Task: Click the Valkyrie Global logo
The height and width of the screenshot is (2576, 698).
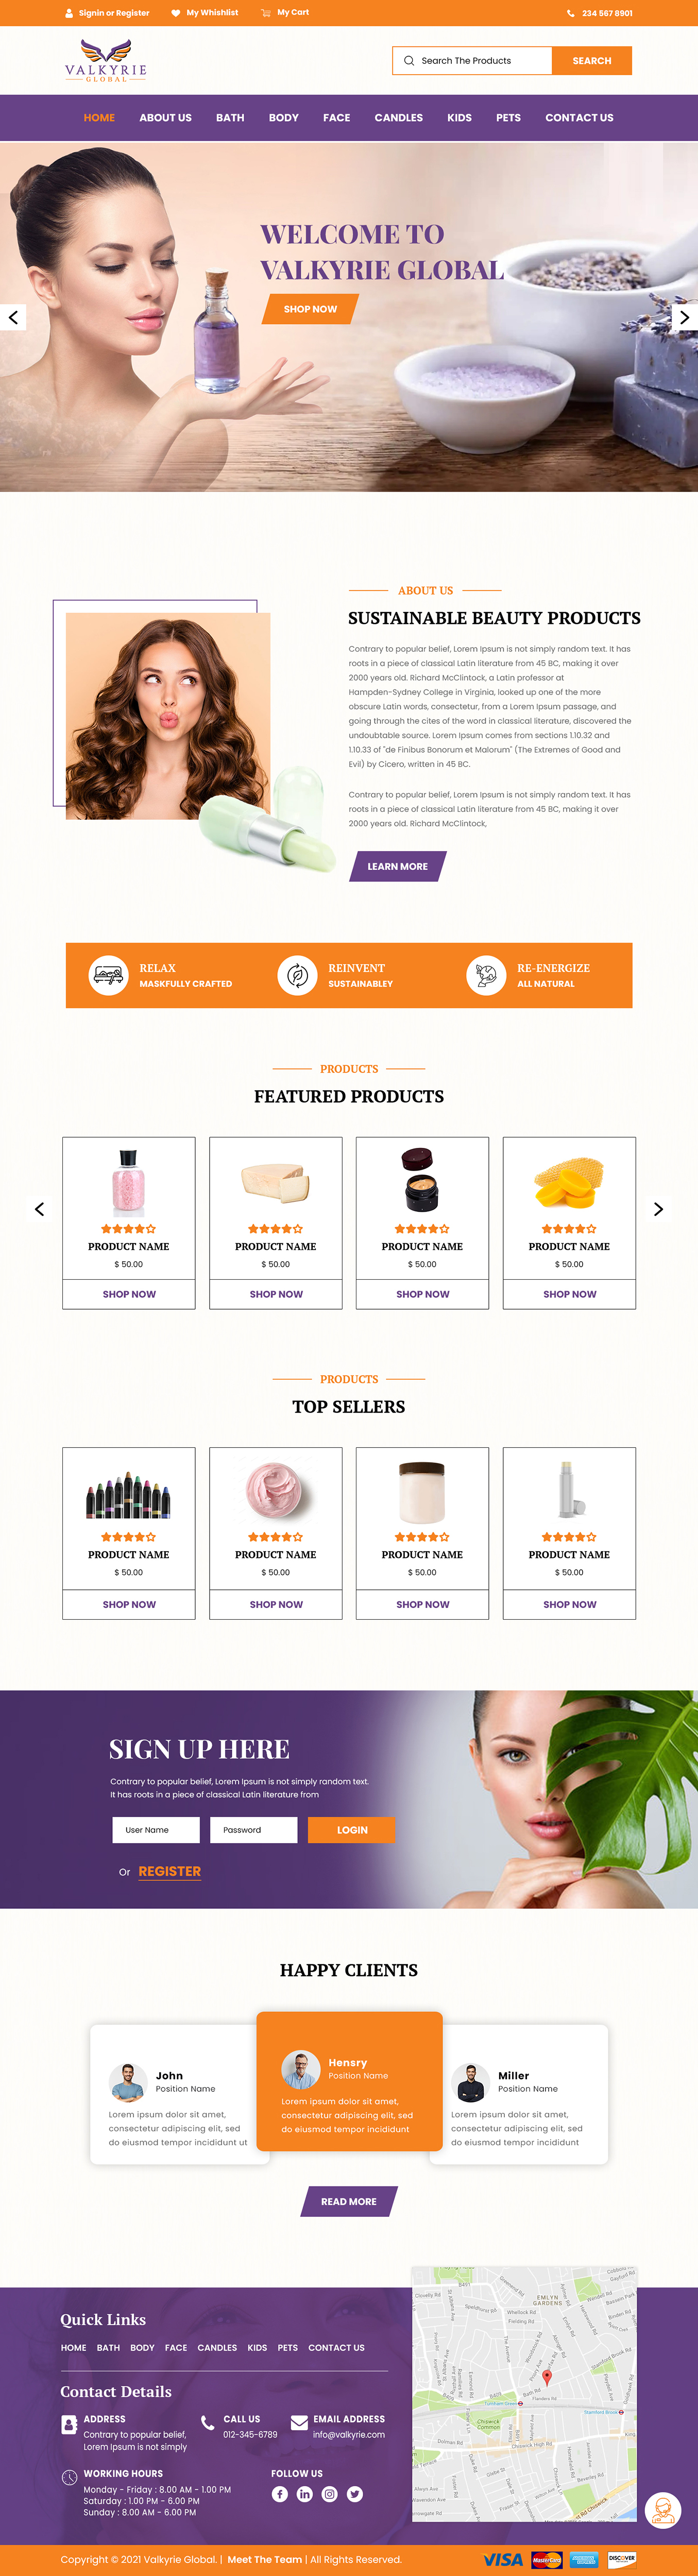Action: click(106, 60)
